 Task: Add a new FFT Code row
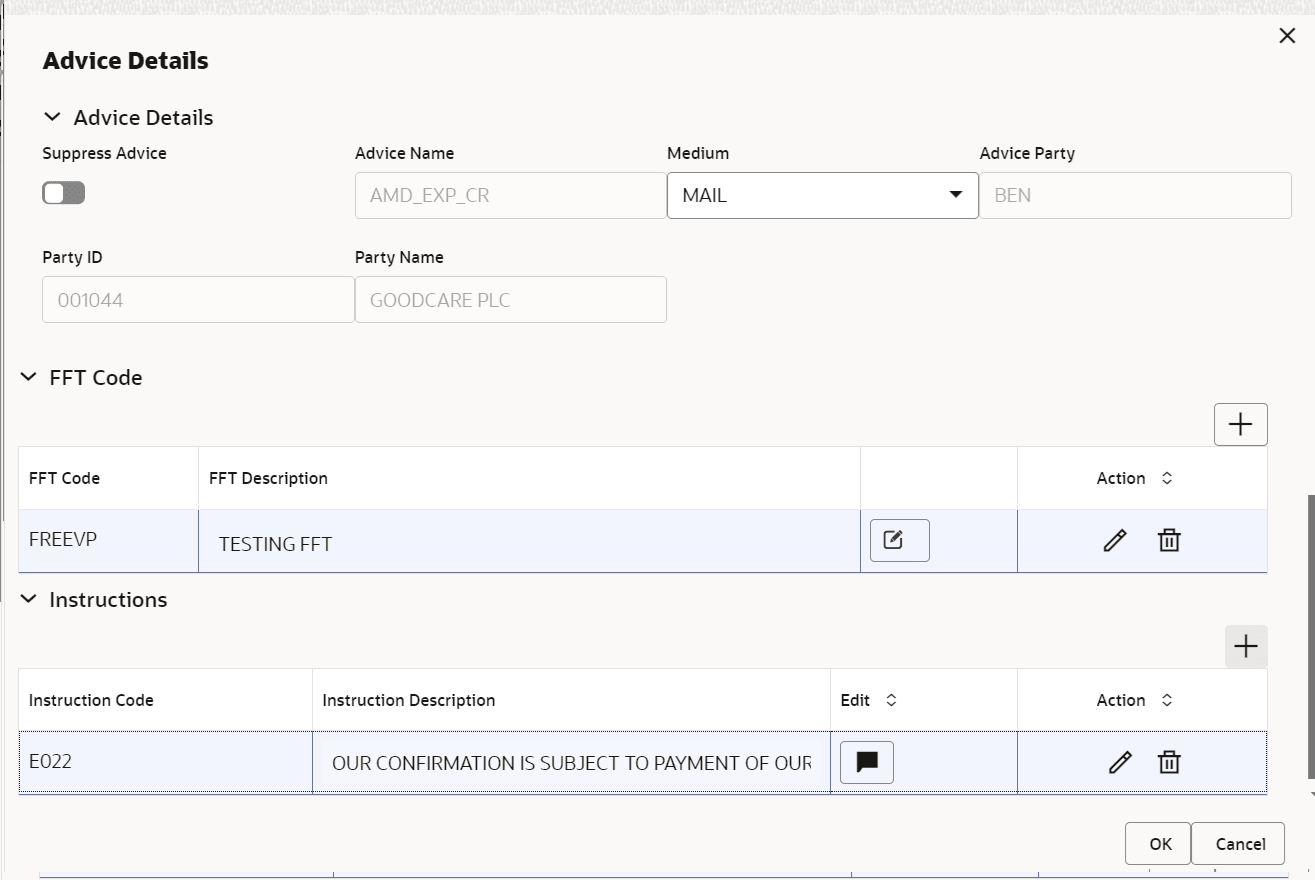(1240, 424)
